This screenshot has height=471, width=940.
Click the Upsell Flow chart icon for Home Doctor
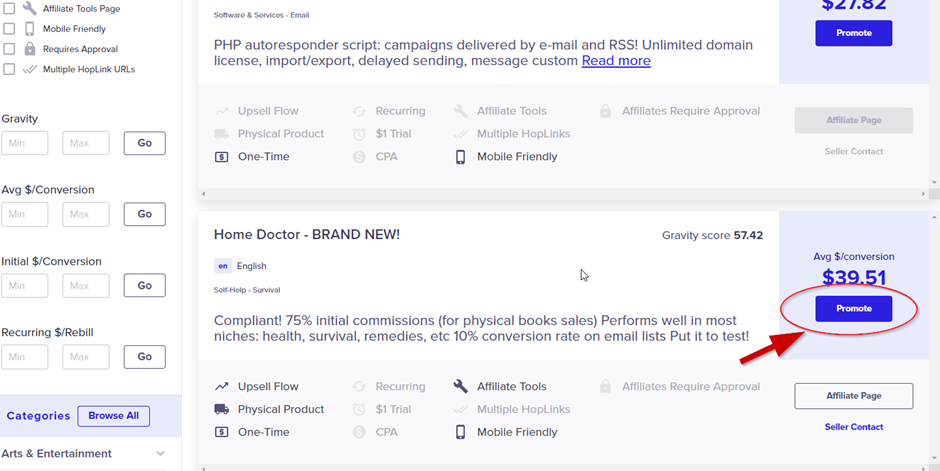click(221, 387)
